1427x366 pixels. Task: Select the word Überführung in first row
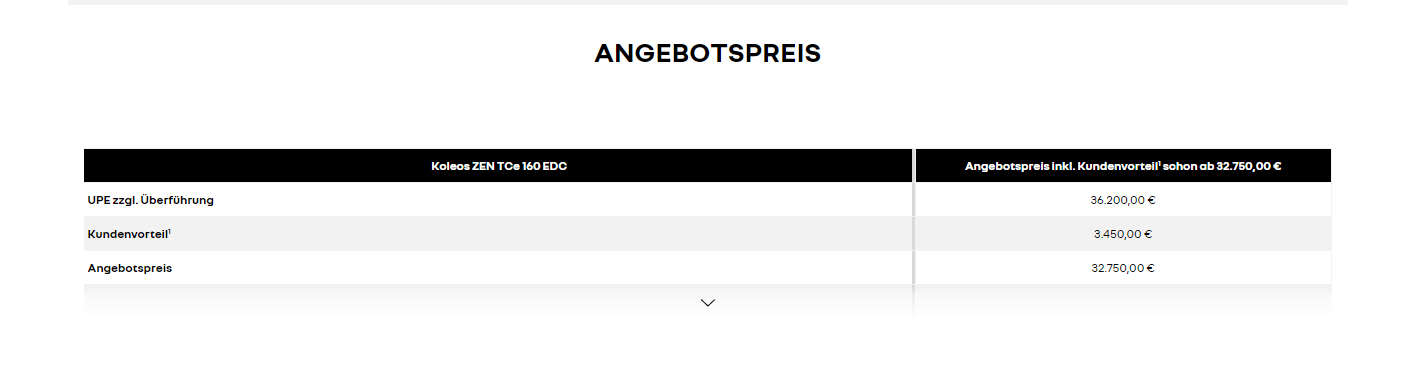(177, 200)
